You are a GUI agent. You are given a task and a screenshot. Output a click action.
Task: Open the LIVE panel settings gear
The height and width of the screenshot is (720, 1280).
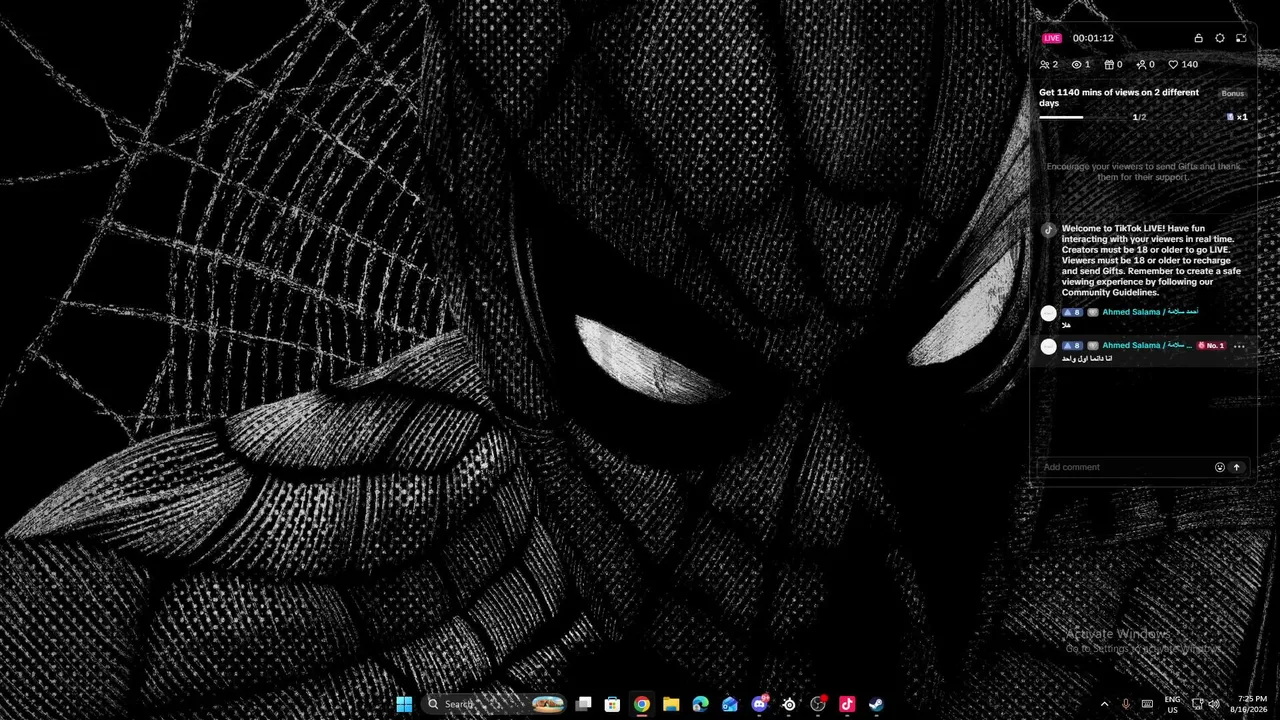[1220, 38]
